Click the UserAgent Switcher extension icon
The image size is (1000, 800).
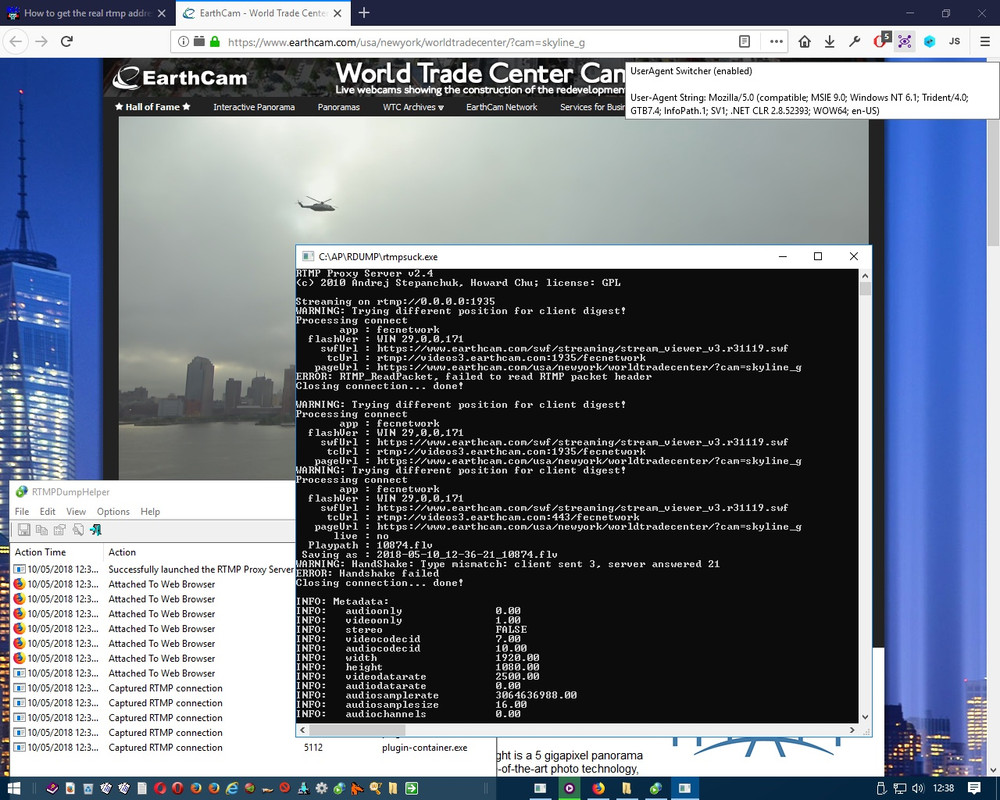[904, 41]
